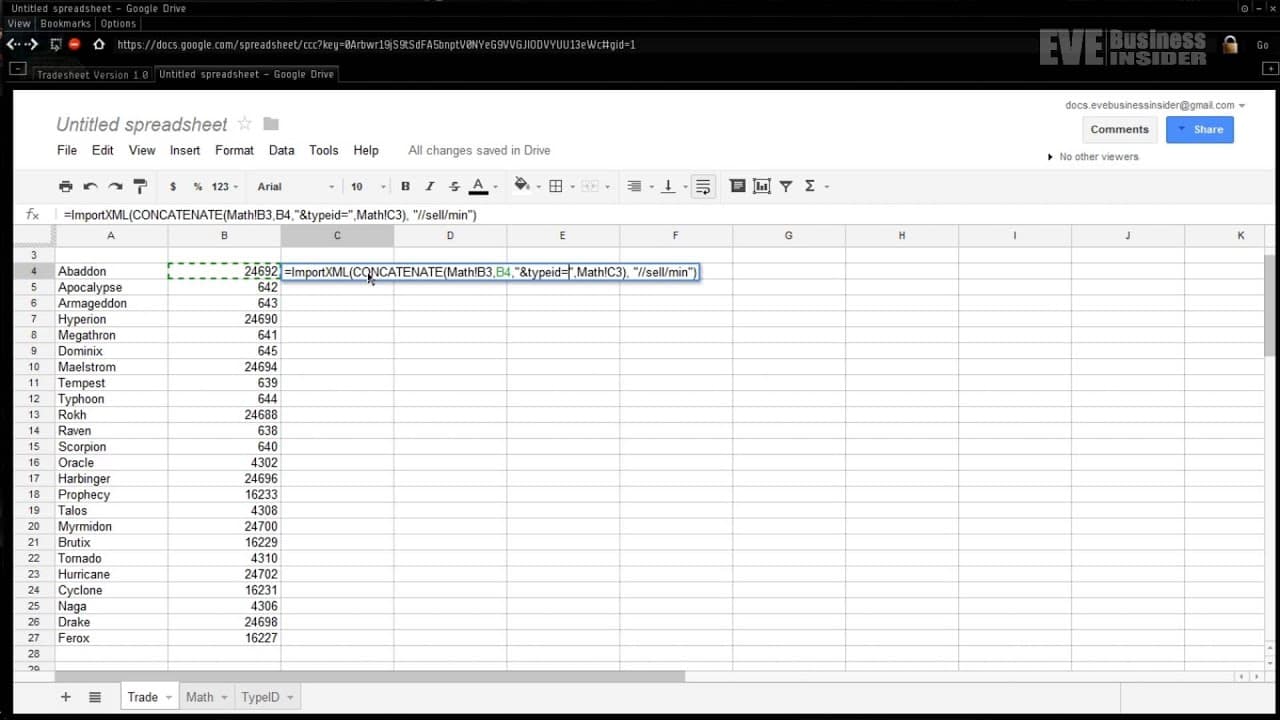Open the Math sheet tab menu arrow
Image resolution: width=1280 pixels, height=720 pixels.
tap(224, 697)
